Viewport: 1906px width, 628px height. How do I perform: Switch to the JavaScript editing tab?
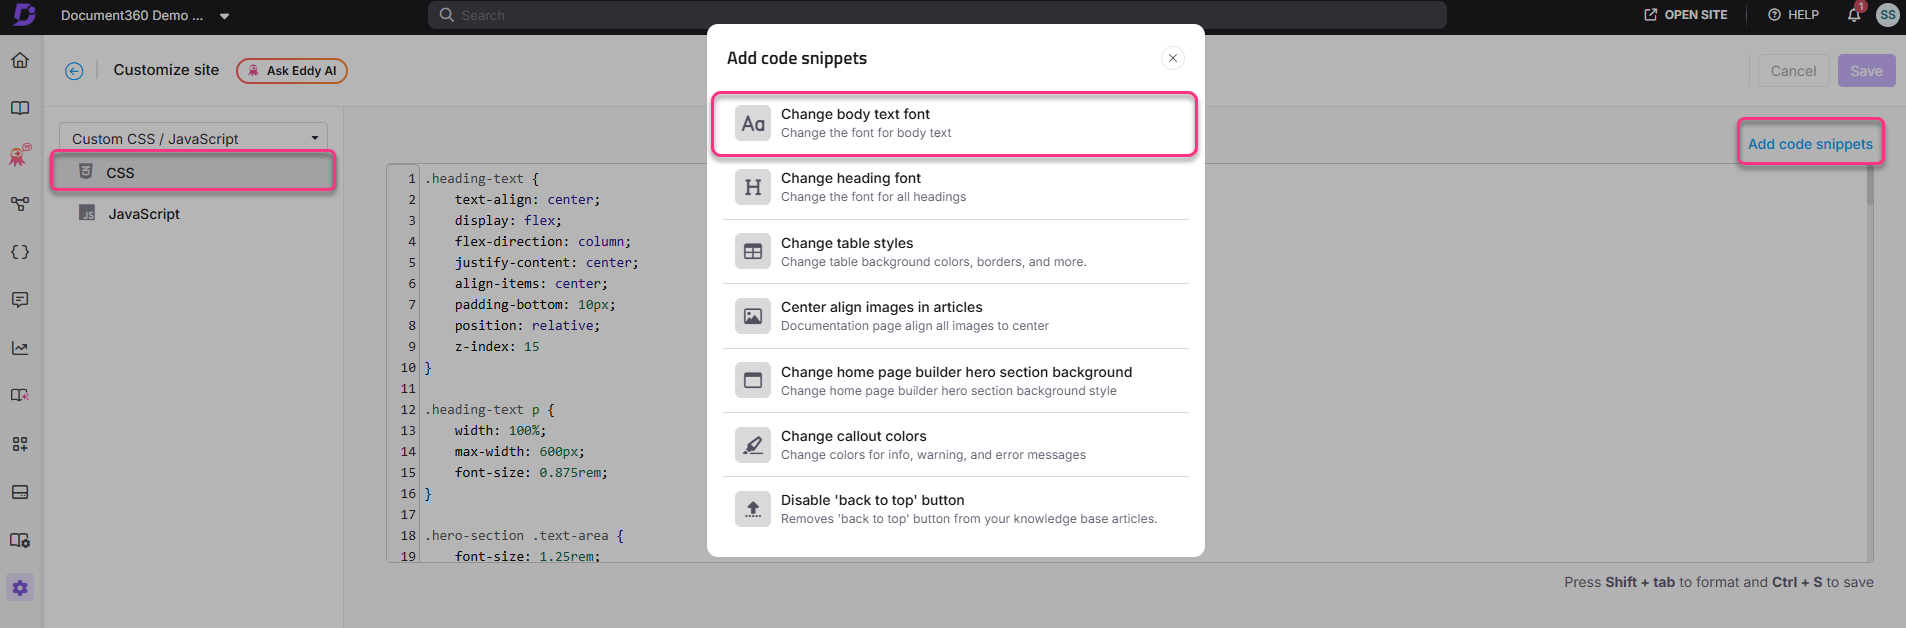click(x=143, y=213)
